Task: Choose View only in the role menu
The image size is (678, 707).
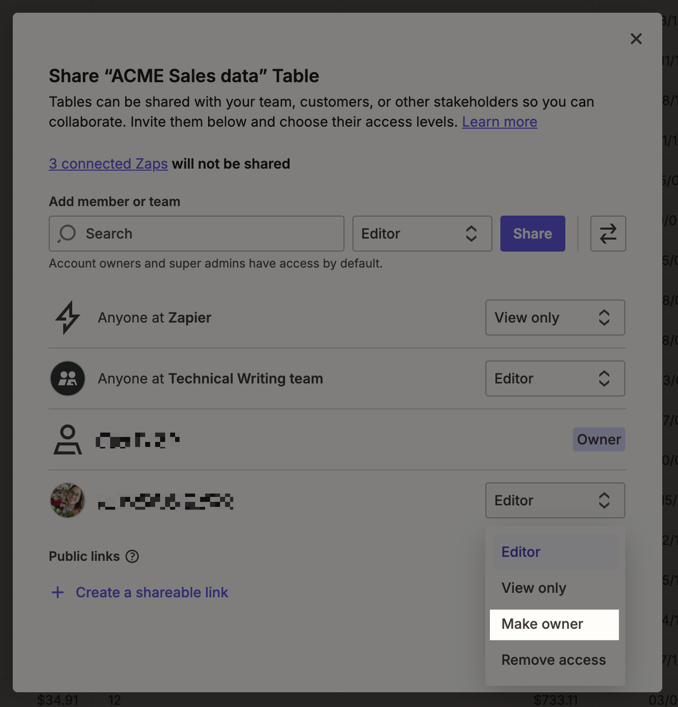Action: point(534,588)
